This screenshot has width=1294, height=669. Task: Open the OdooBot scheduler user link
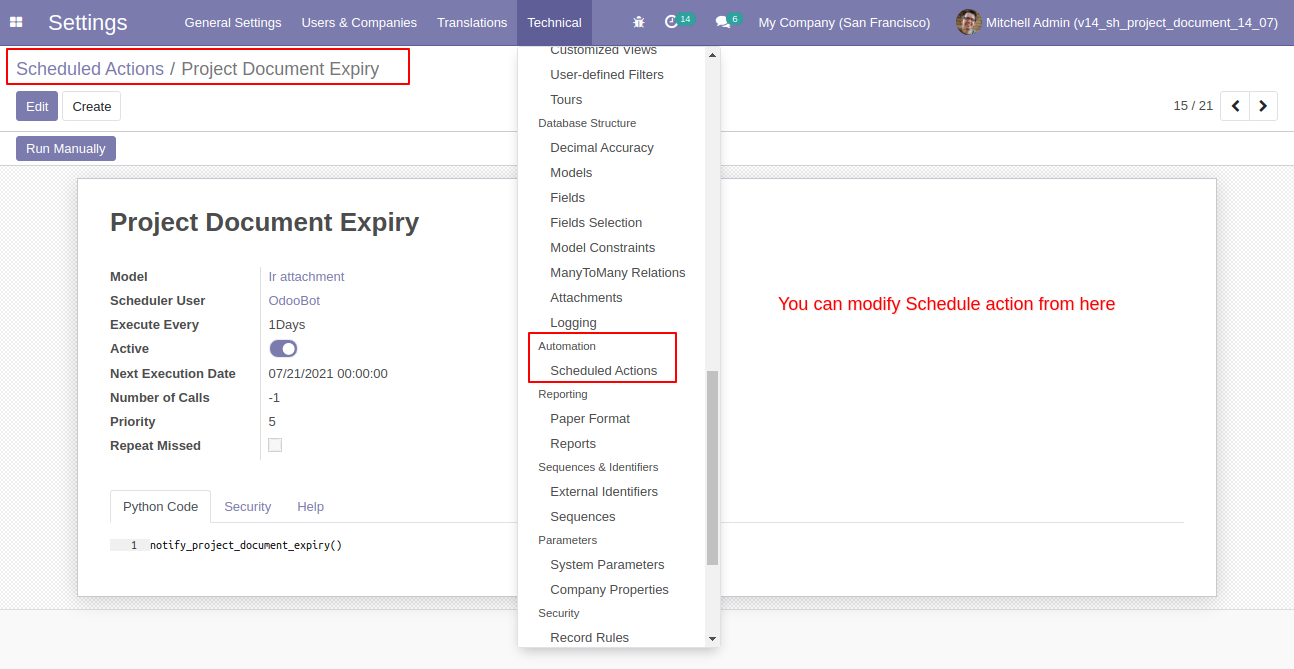(x=294, y=300)
